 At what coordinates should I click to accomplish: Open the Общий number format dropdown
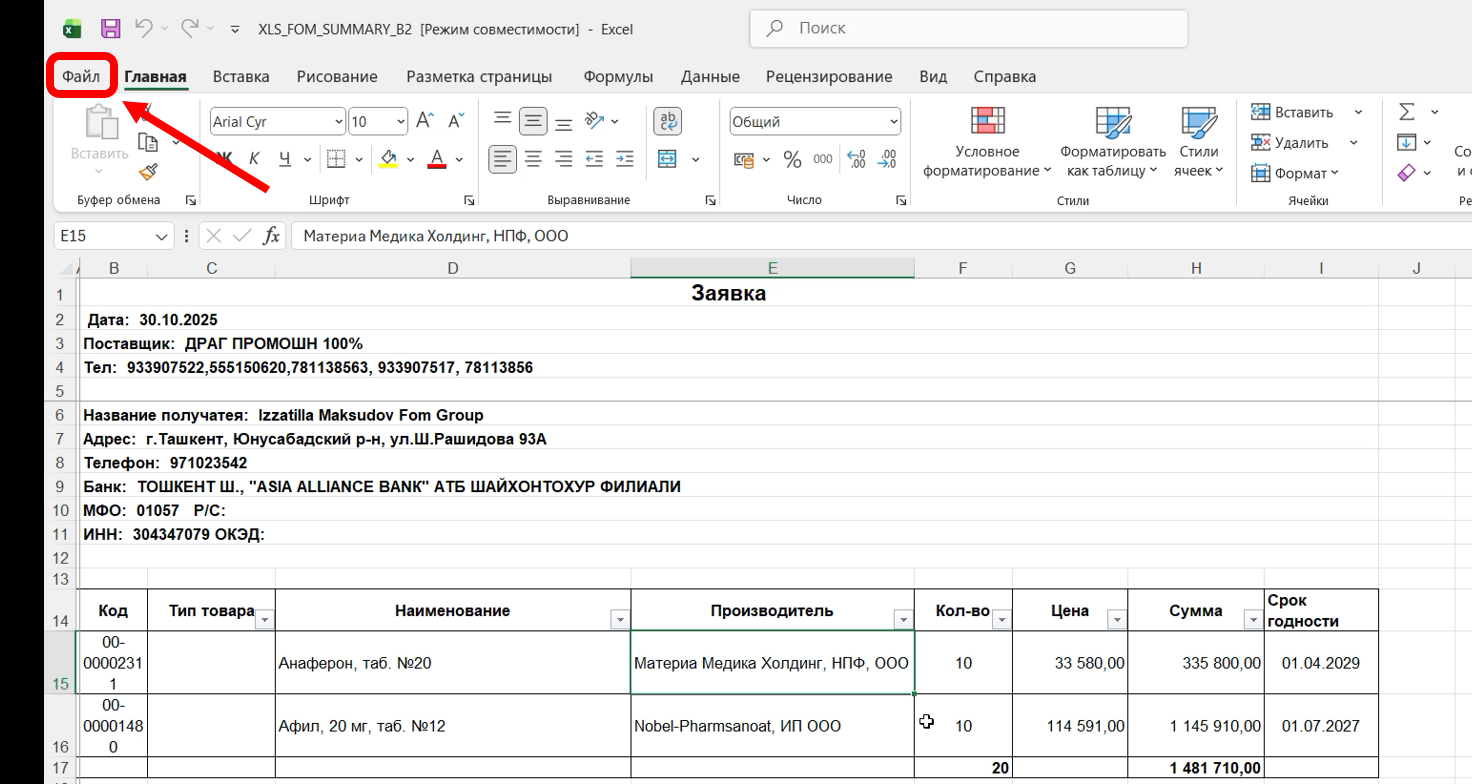pyautogui.click(x=893, y=122)
